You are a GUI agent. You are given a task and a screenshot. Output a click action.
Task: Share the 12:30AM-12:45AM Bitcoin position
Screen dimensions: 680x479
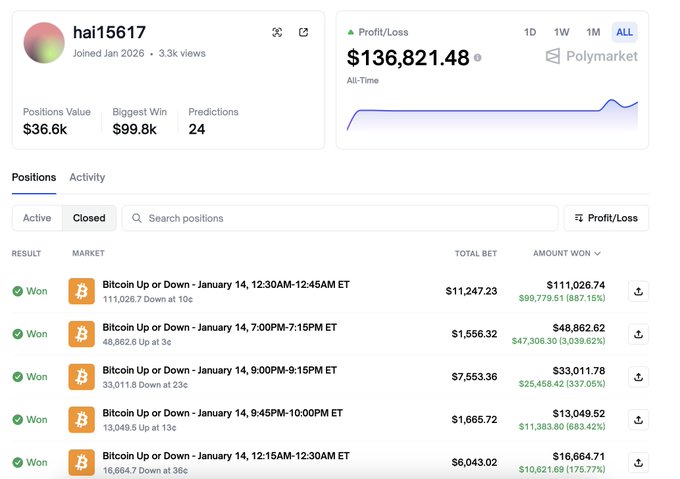click(638, 291)
